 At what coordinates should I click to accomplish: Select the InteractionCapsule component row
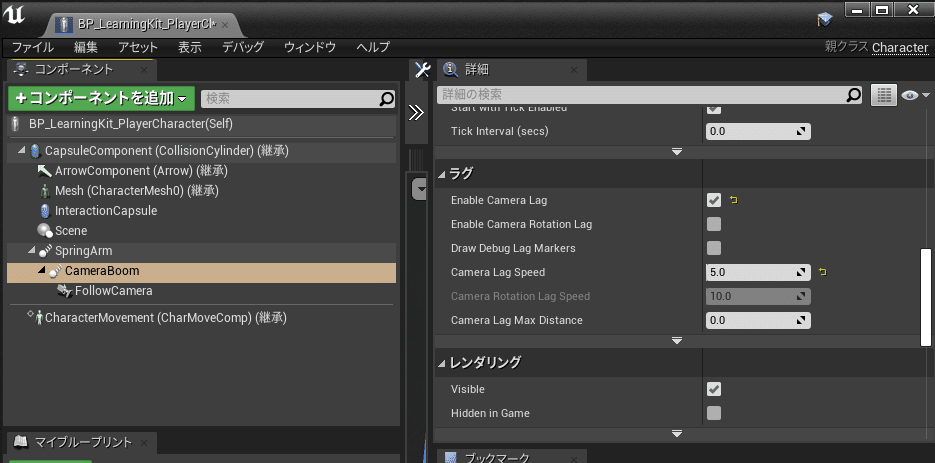(202, 211)
